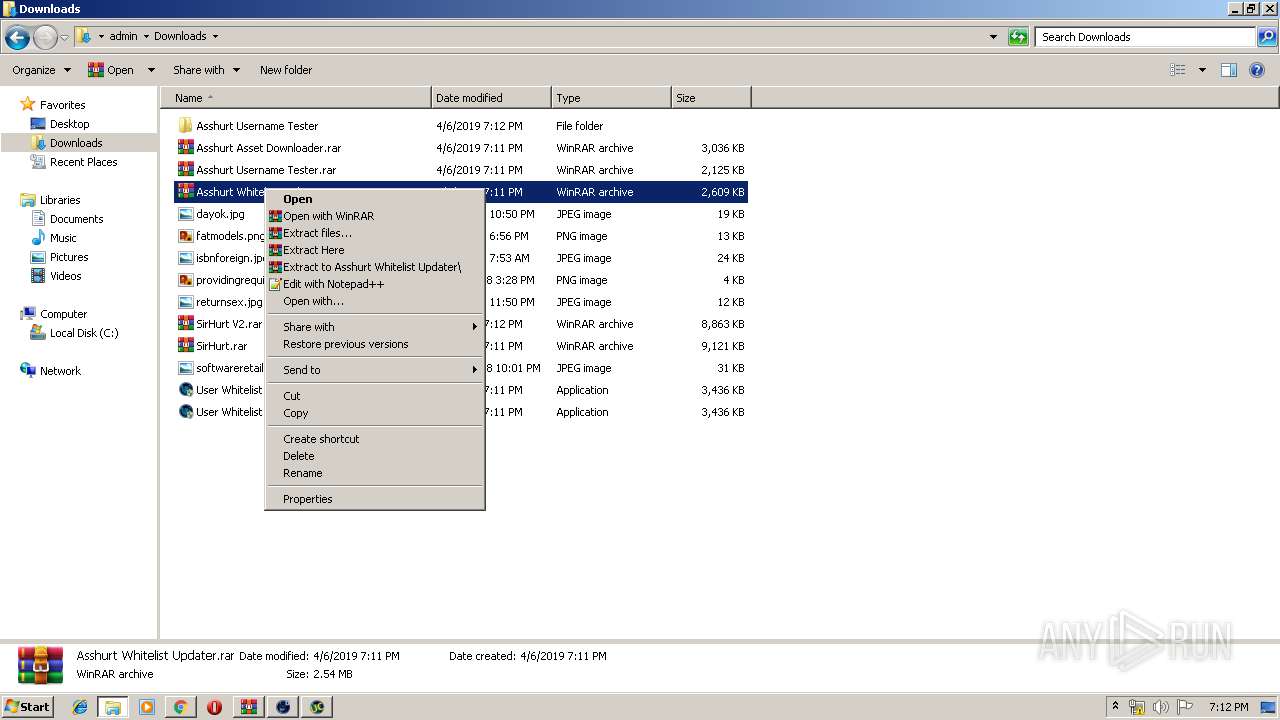The height and width of the screenshot is (720, 1280).
Task: Click the volume icon in system tray
Action: point(1161,707)
